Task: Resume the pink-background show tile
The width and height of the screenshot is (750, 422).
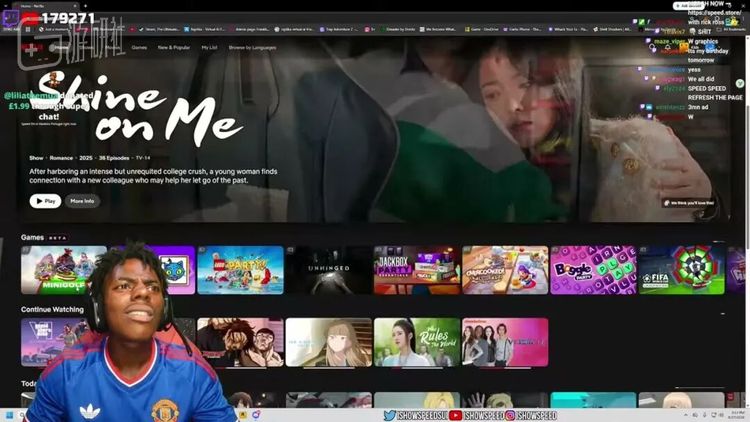Action: 505,342
